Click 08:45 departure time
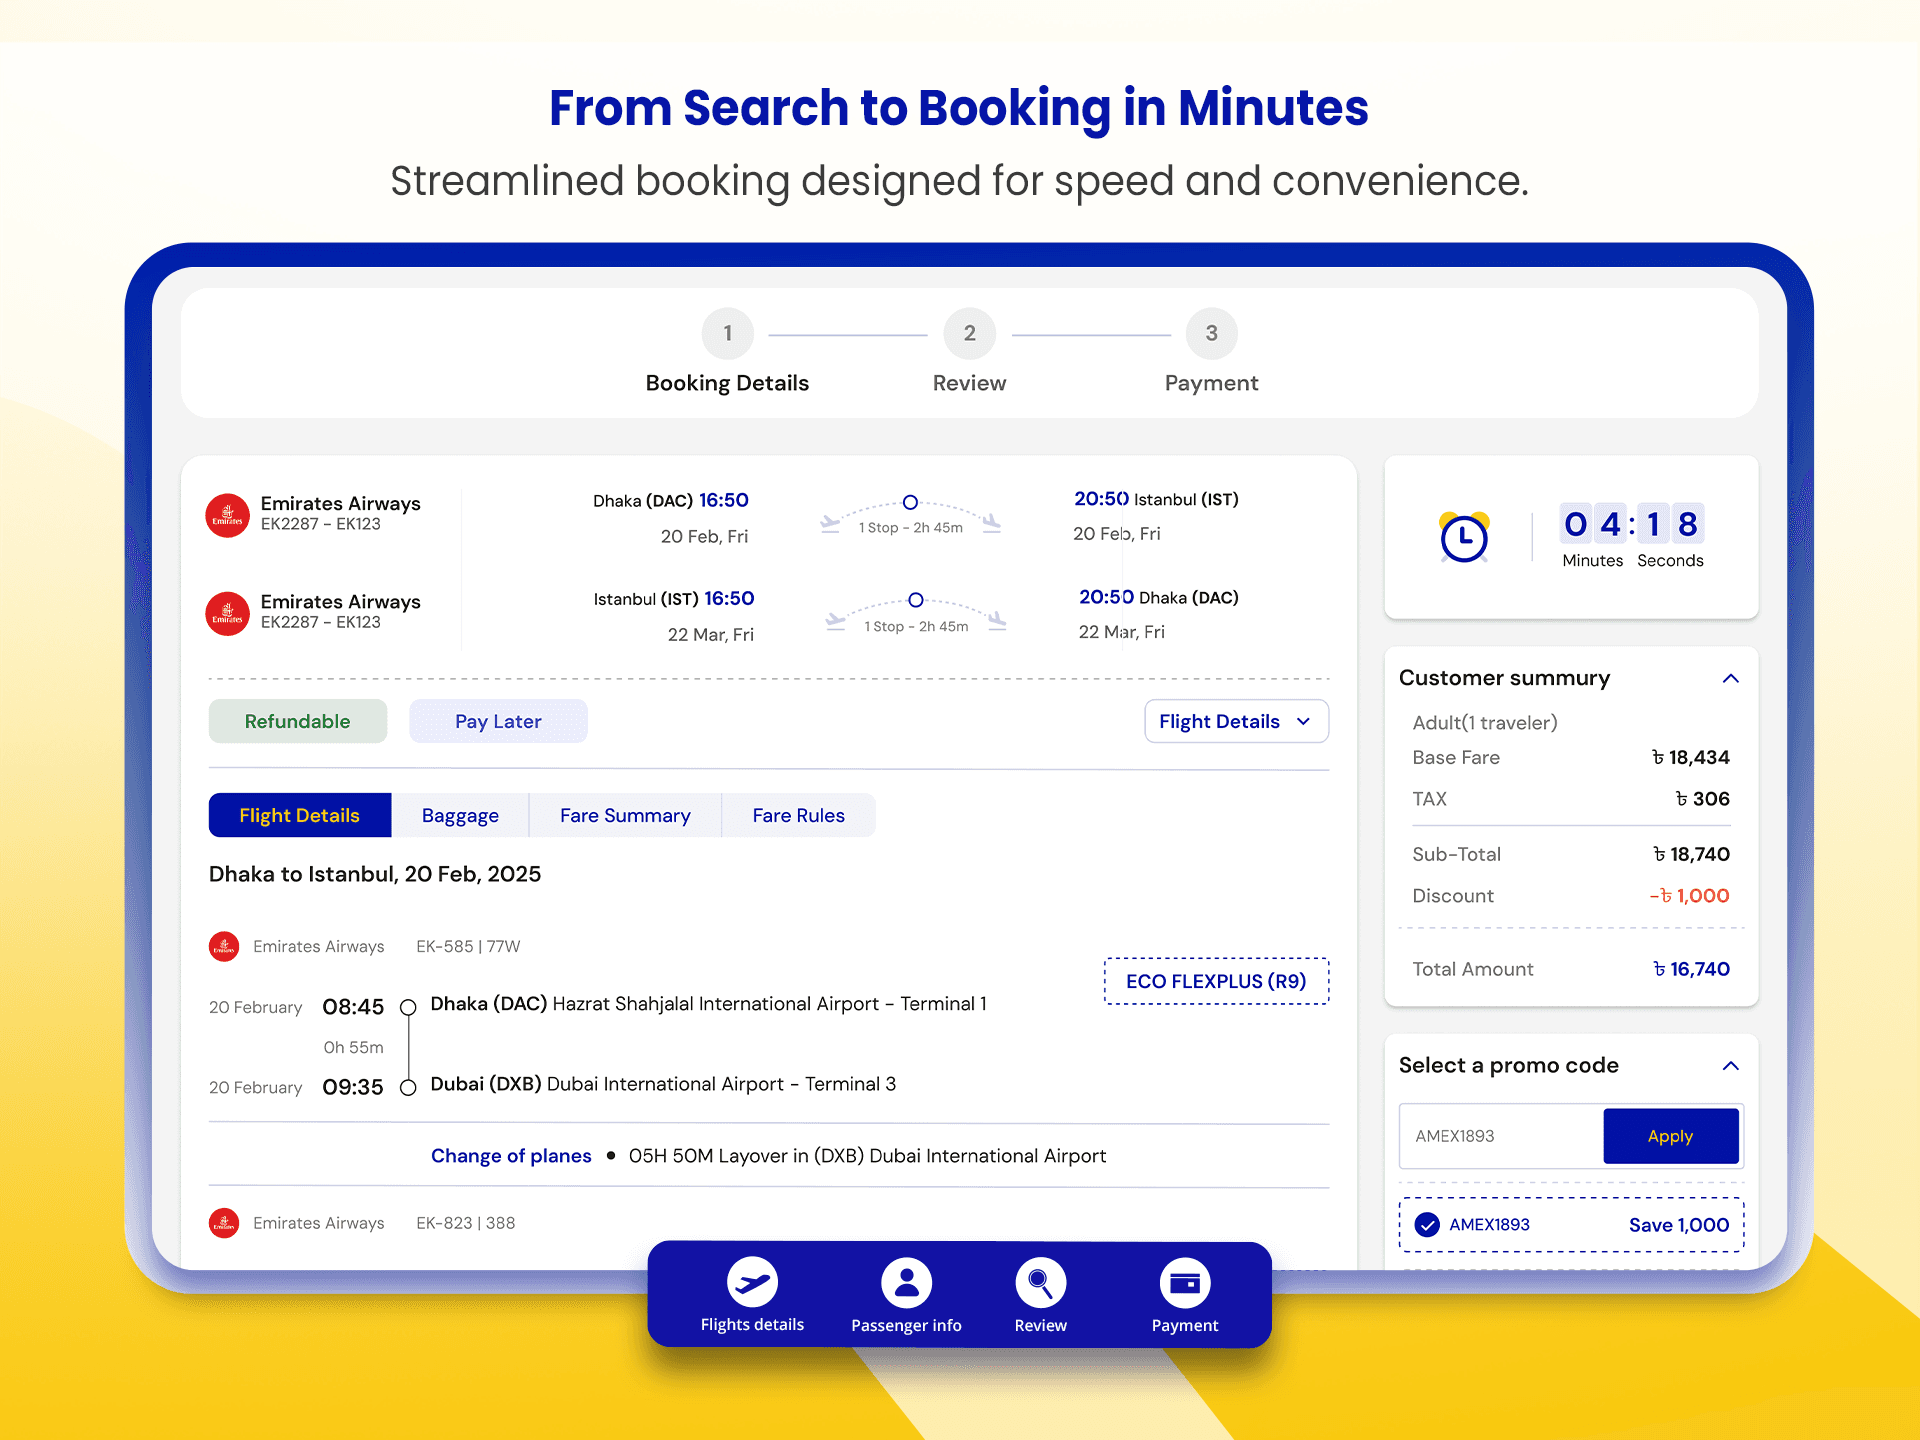 [353, 1007]
